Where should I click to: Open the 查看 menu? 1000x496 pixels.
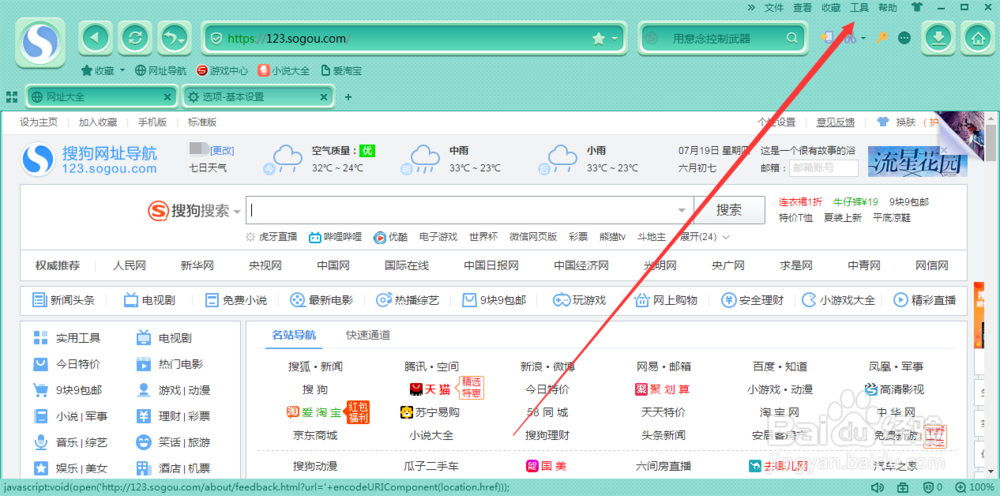pyautogui.click(x=802, y=8)
